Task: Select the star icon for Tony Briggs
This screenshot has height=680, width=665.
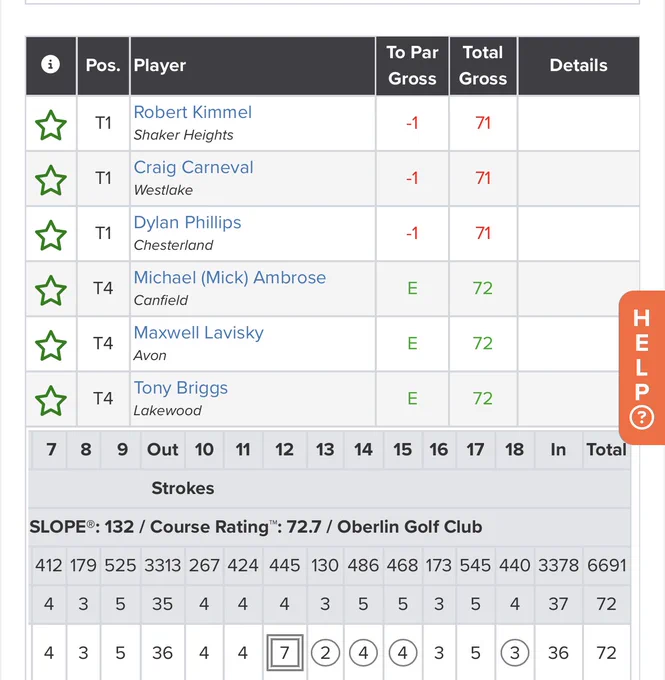Action: (x=51, y=400)
